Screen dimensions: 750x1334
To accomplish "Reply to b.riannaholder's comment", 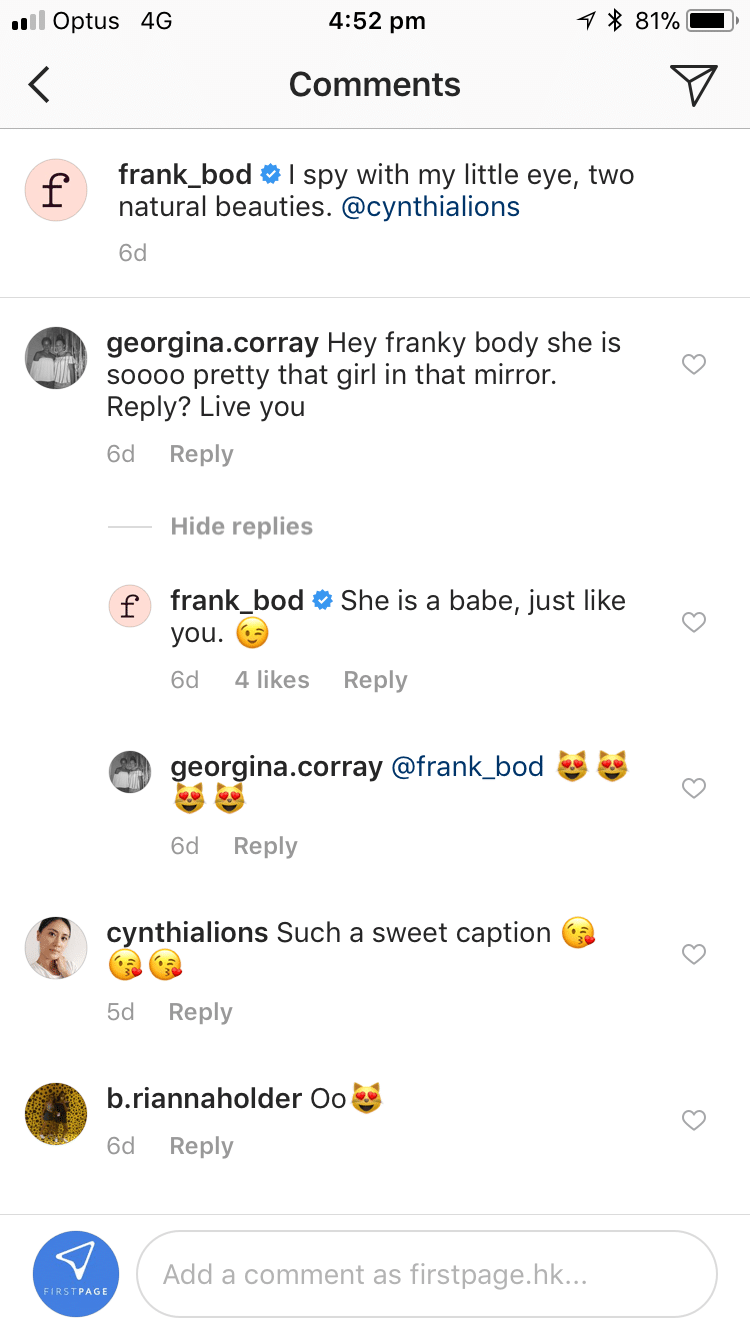I will click(201, 1146).
